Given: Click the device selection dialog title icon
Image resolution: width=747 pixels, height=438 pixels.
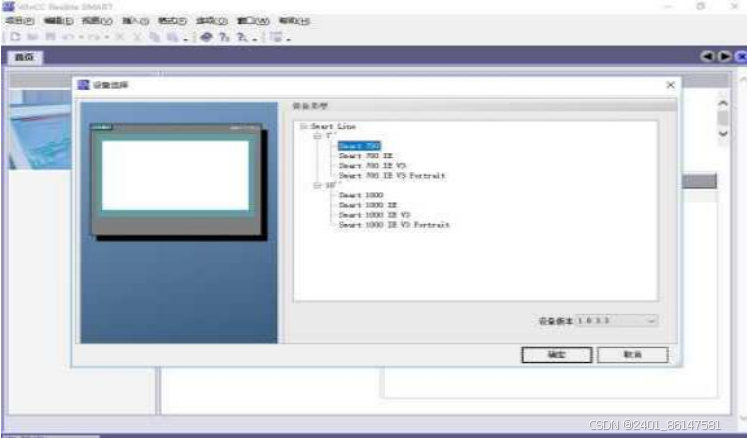Looking at the screenshot, I should (83, 85).
